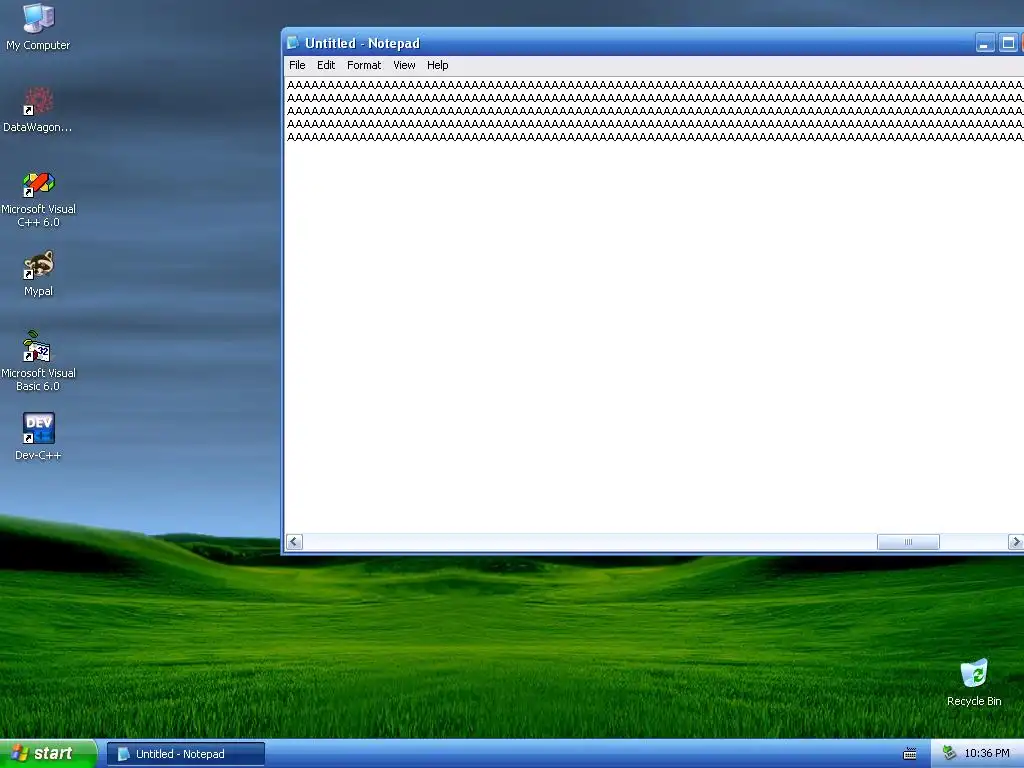
Task: Select the Dev-C++ desktop shortcut
Action: (x=38, y=436)
